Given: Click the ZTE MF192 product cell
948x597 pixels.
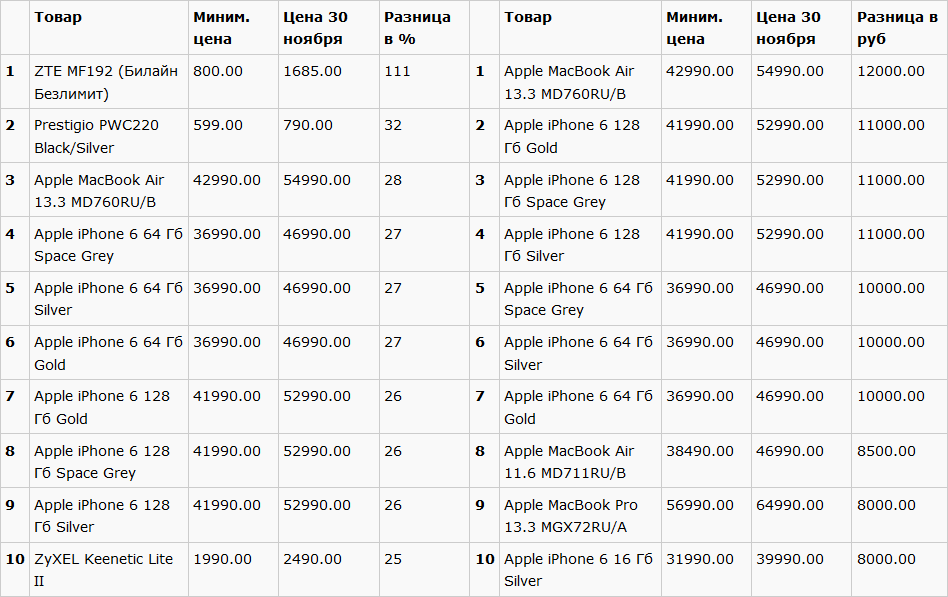Looking at the screenshot, I should (106, 82).
